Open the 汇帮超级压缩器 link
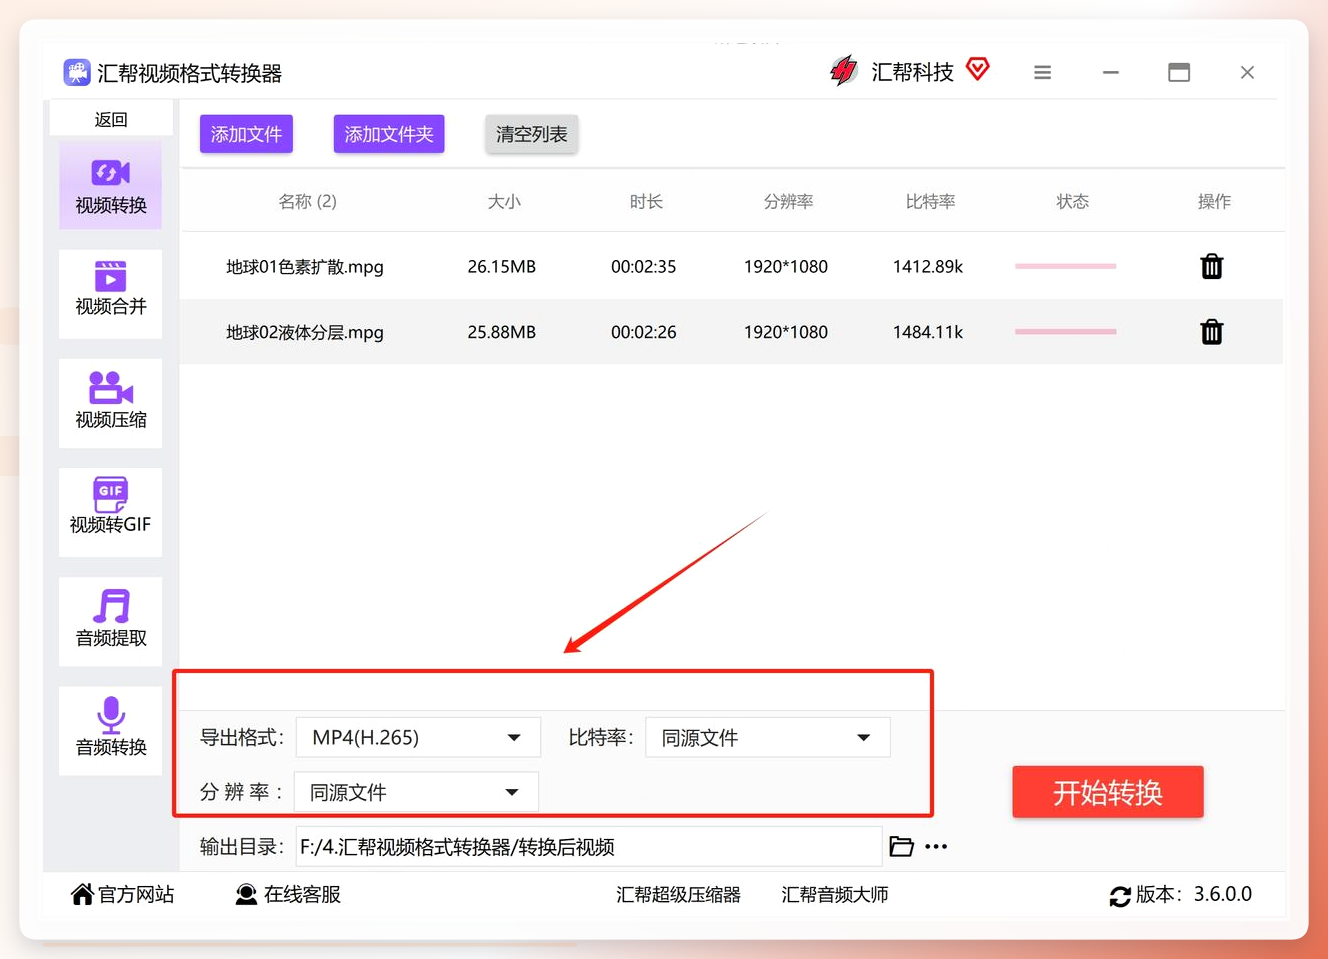 point(679,894)
